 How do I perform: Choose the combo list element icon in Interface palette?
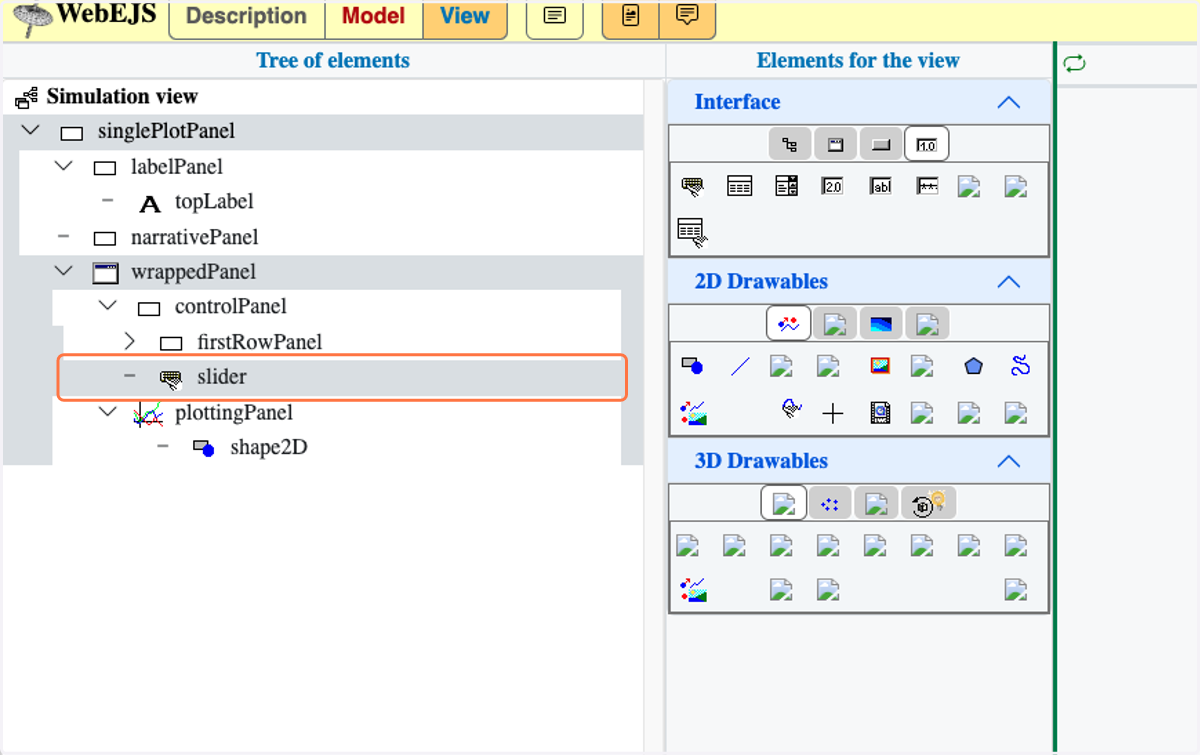[x=786, y=186]
